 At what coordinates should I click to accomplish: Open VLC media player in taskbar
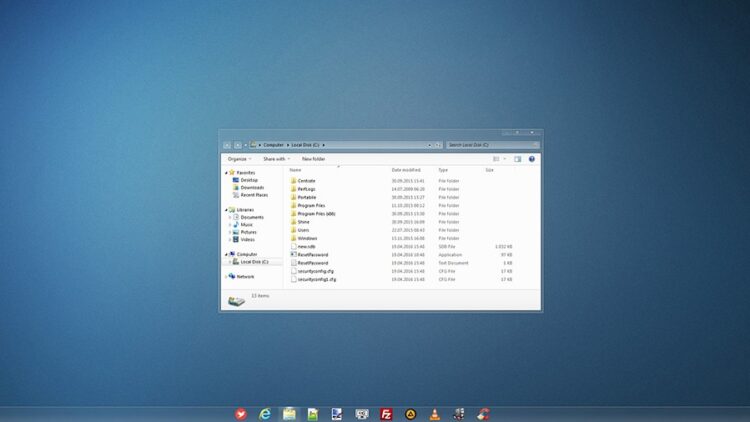click(x=434, y=413)
